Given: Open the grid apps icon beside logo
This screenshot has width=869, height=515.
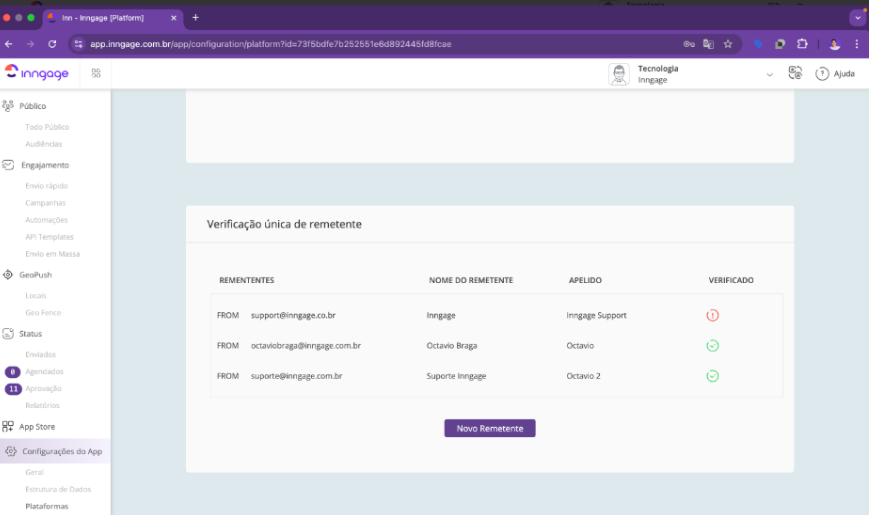Looking at the screenshot, I should click(x=96, y=73).
